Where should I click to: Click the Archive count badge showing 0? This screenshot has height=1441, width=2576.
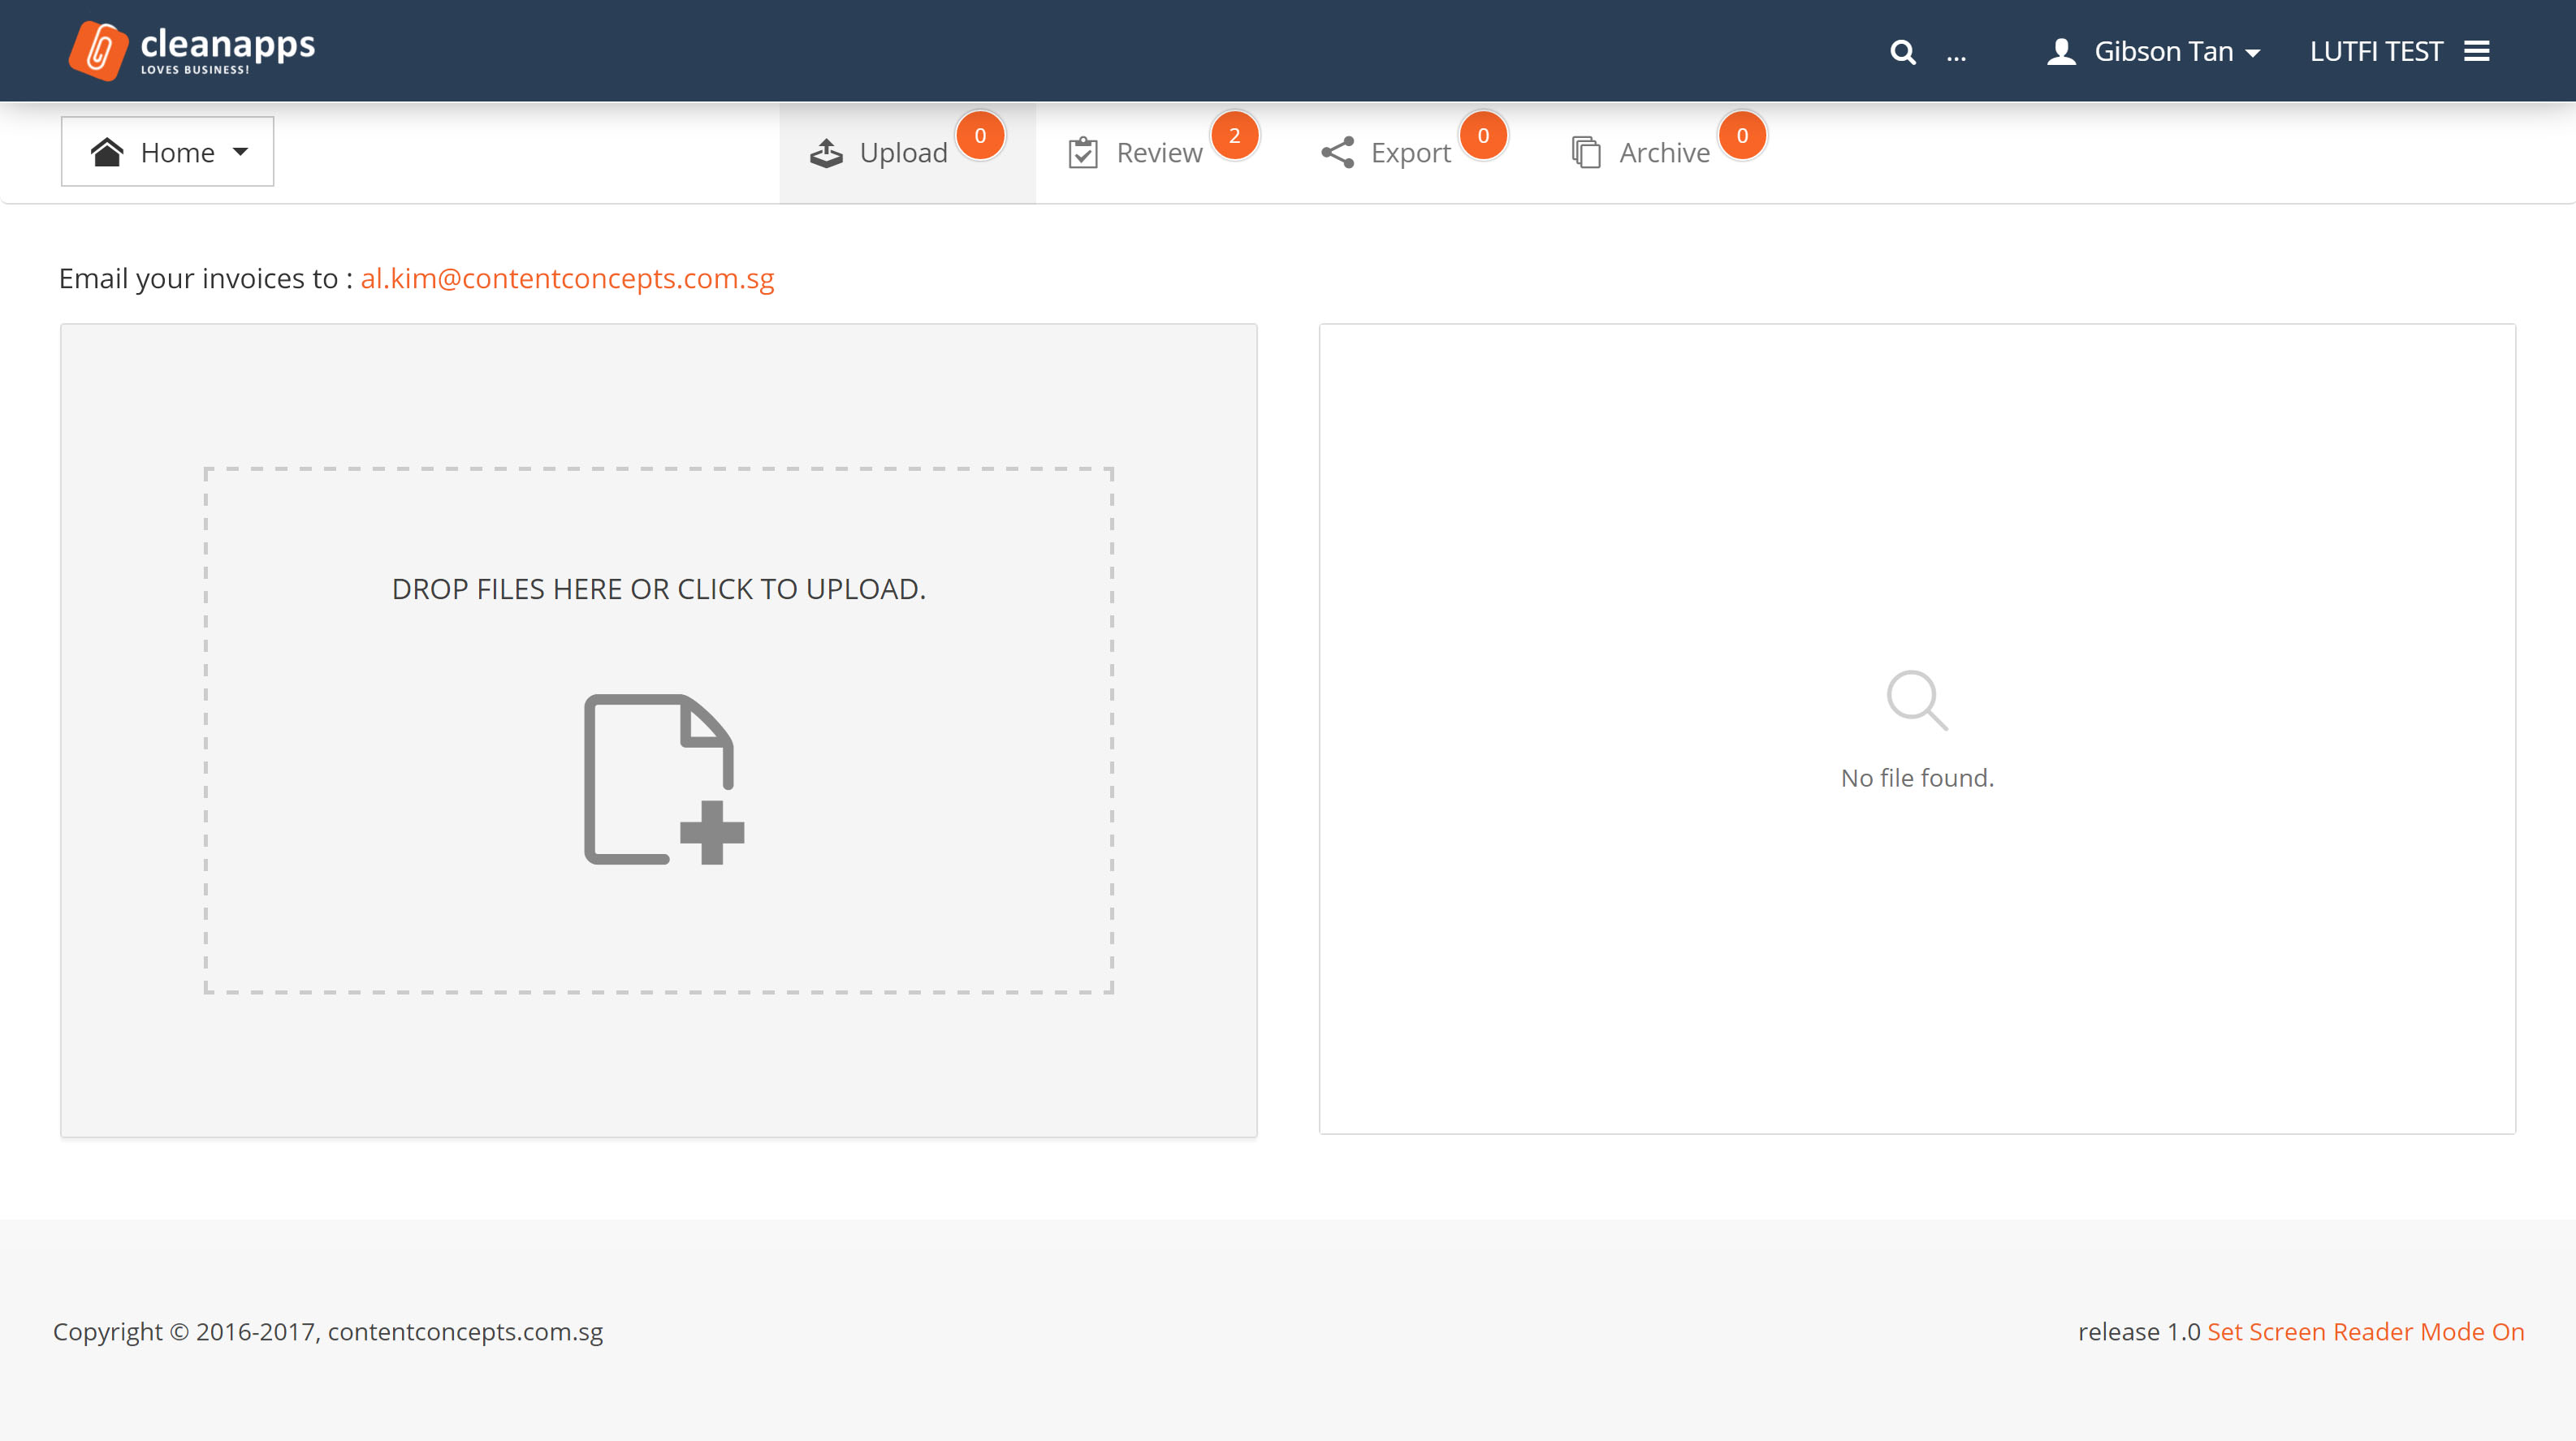click(1742, 136)
